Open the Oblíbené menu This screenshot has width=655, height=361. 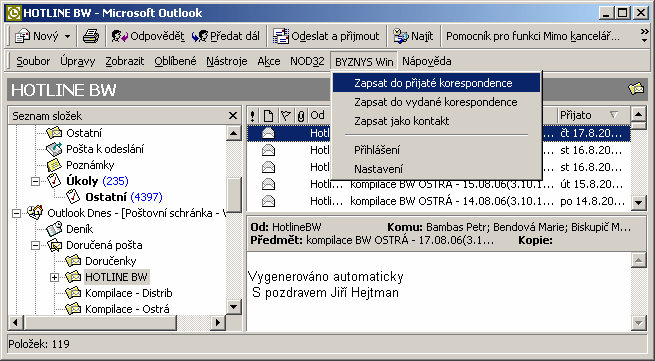175,61
